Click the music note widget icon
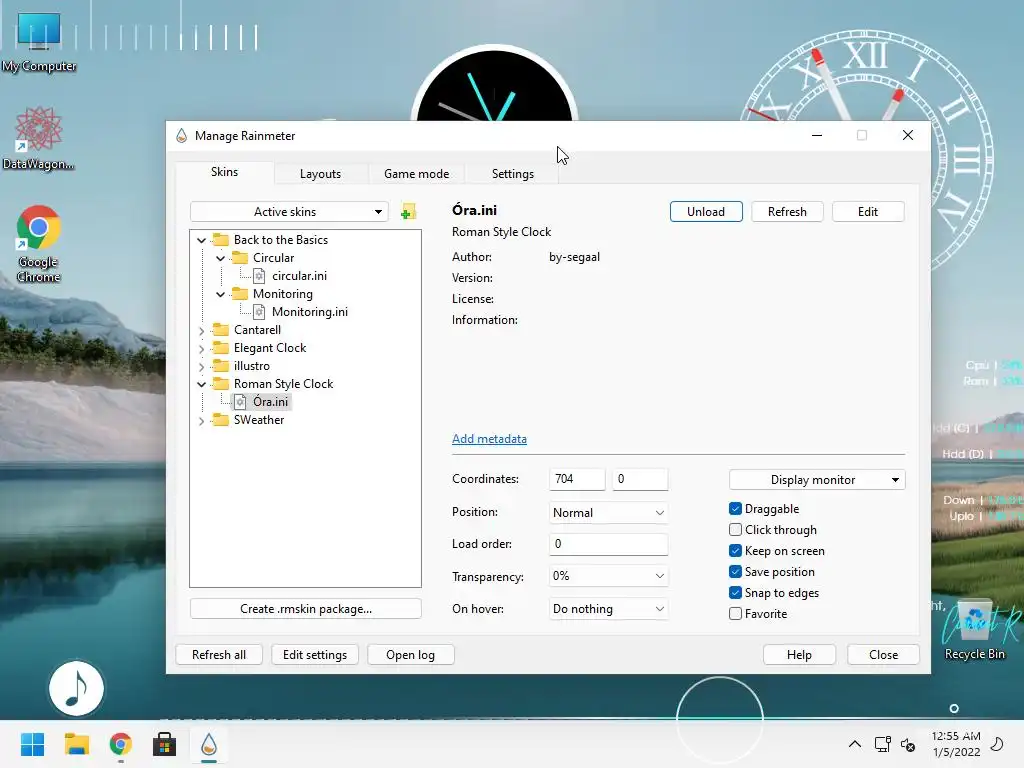The image size is (1024, 768). [x=76, y=688]
